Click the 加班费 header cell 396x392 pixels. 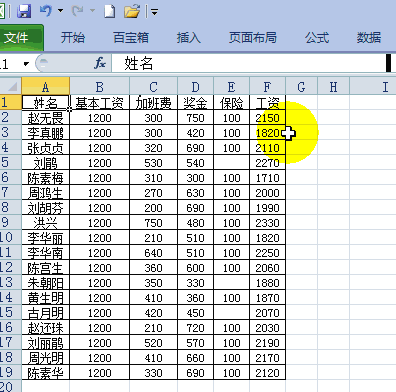153,102
